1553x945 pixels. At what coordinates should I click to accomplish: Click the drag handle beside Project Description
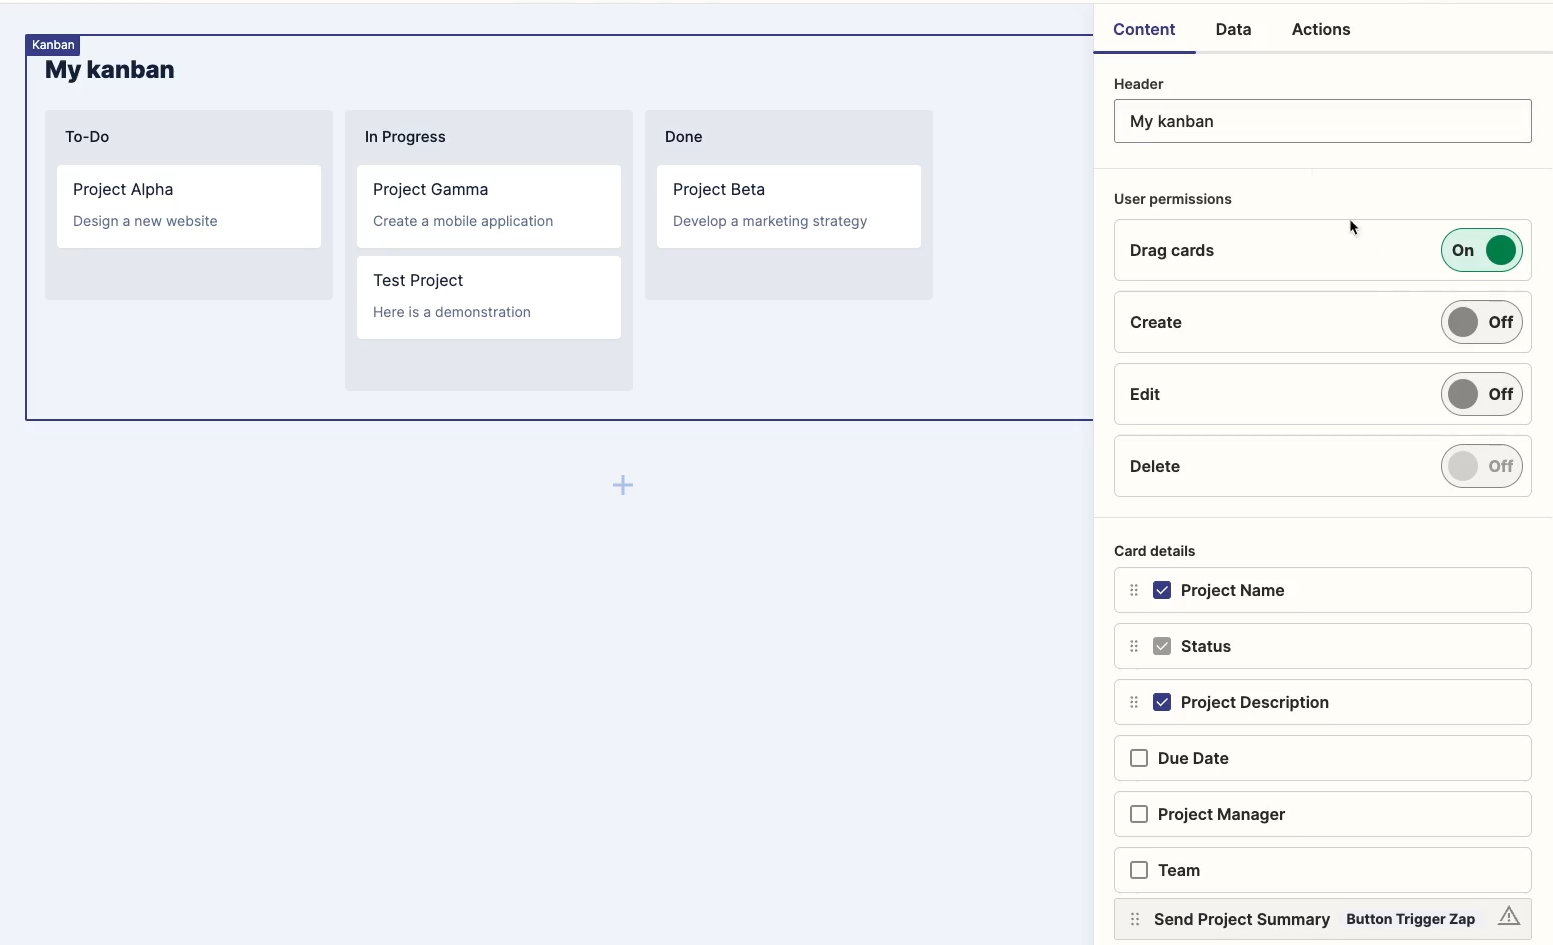[x=1134, y=702]
